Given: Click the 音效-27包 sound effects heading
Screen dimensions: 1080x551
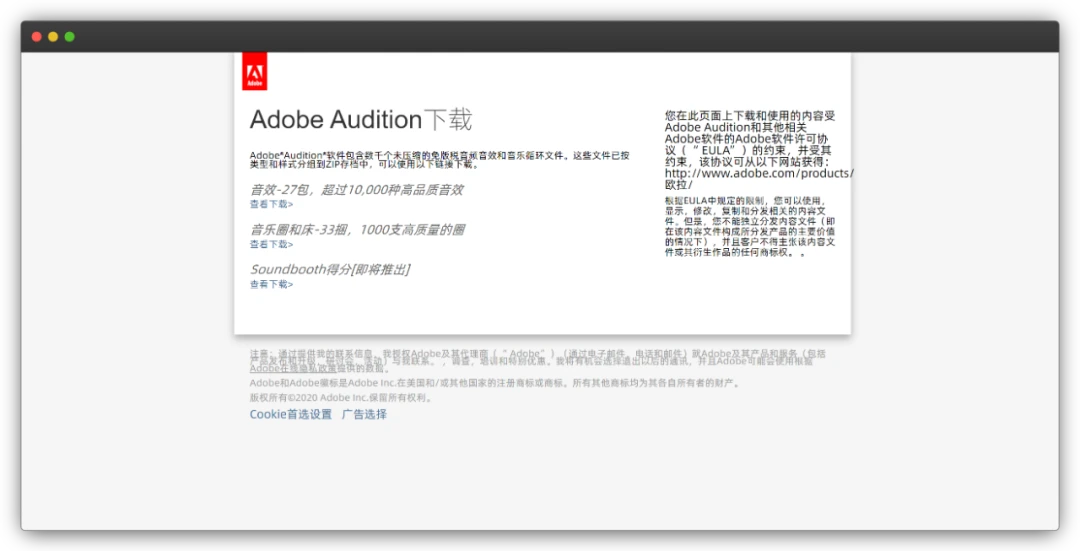Looking at the screenshot, I should [357, 189].
